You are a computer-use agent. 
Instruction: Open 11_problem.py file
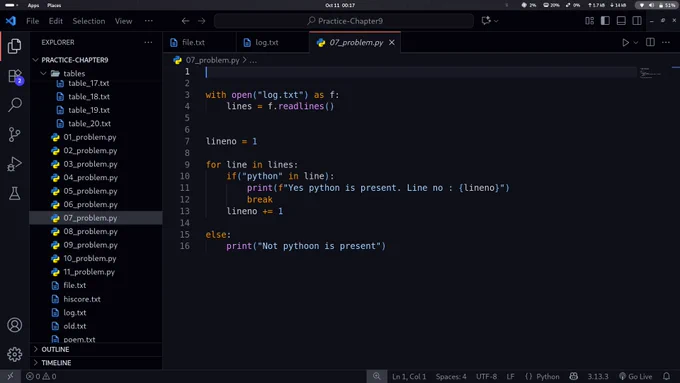click(89, 272)
